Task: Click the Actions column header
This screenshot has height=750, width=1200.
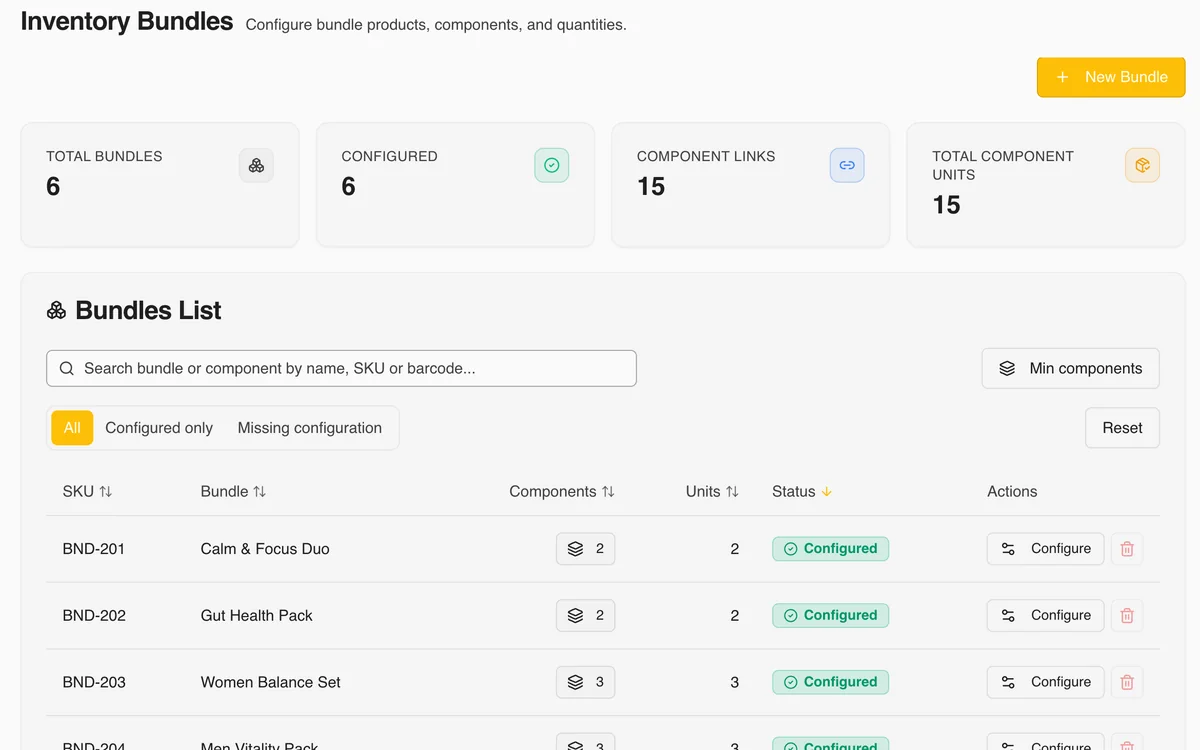Action: [x=1012, y=491]
